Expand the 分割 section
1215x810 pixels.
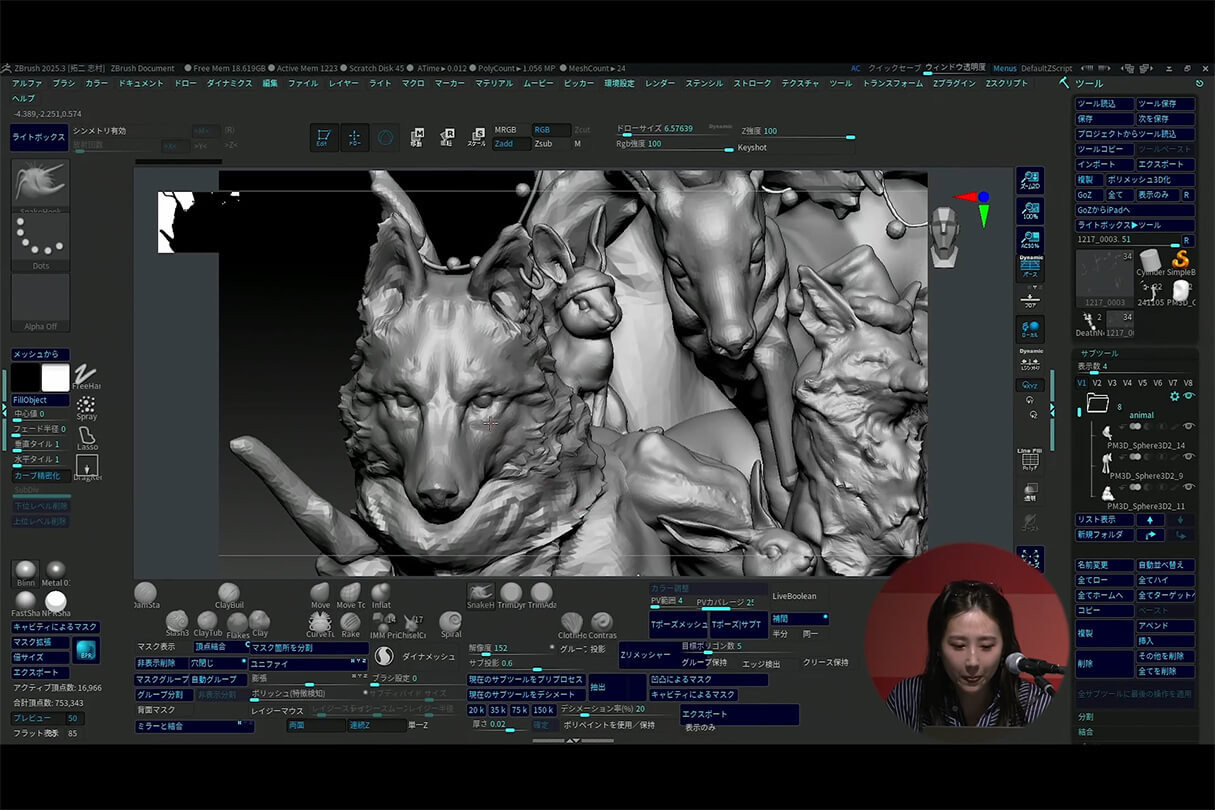pos(1086,717)
